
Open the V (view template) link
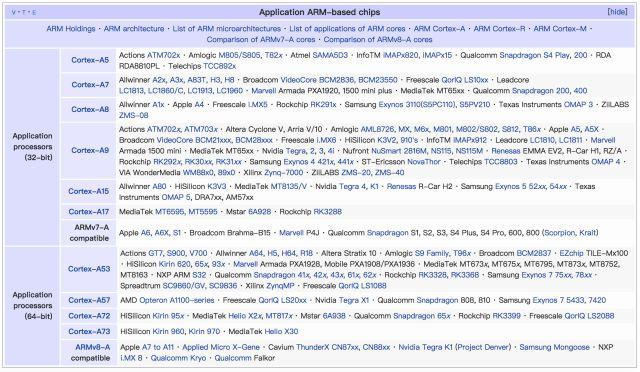tap(13, 12)
